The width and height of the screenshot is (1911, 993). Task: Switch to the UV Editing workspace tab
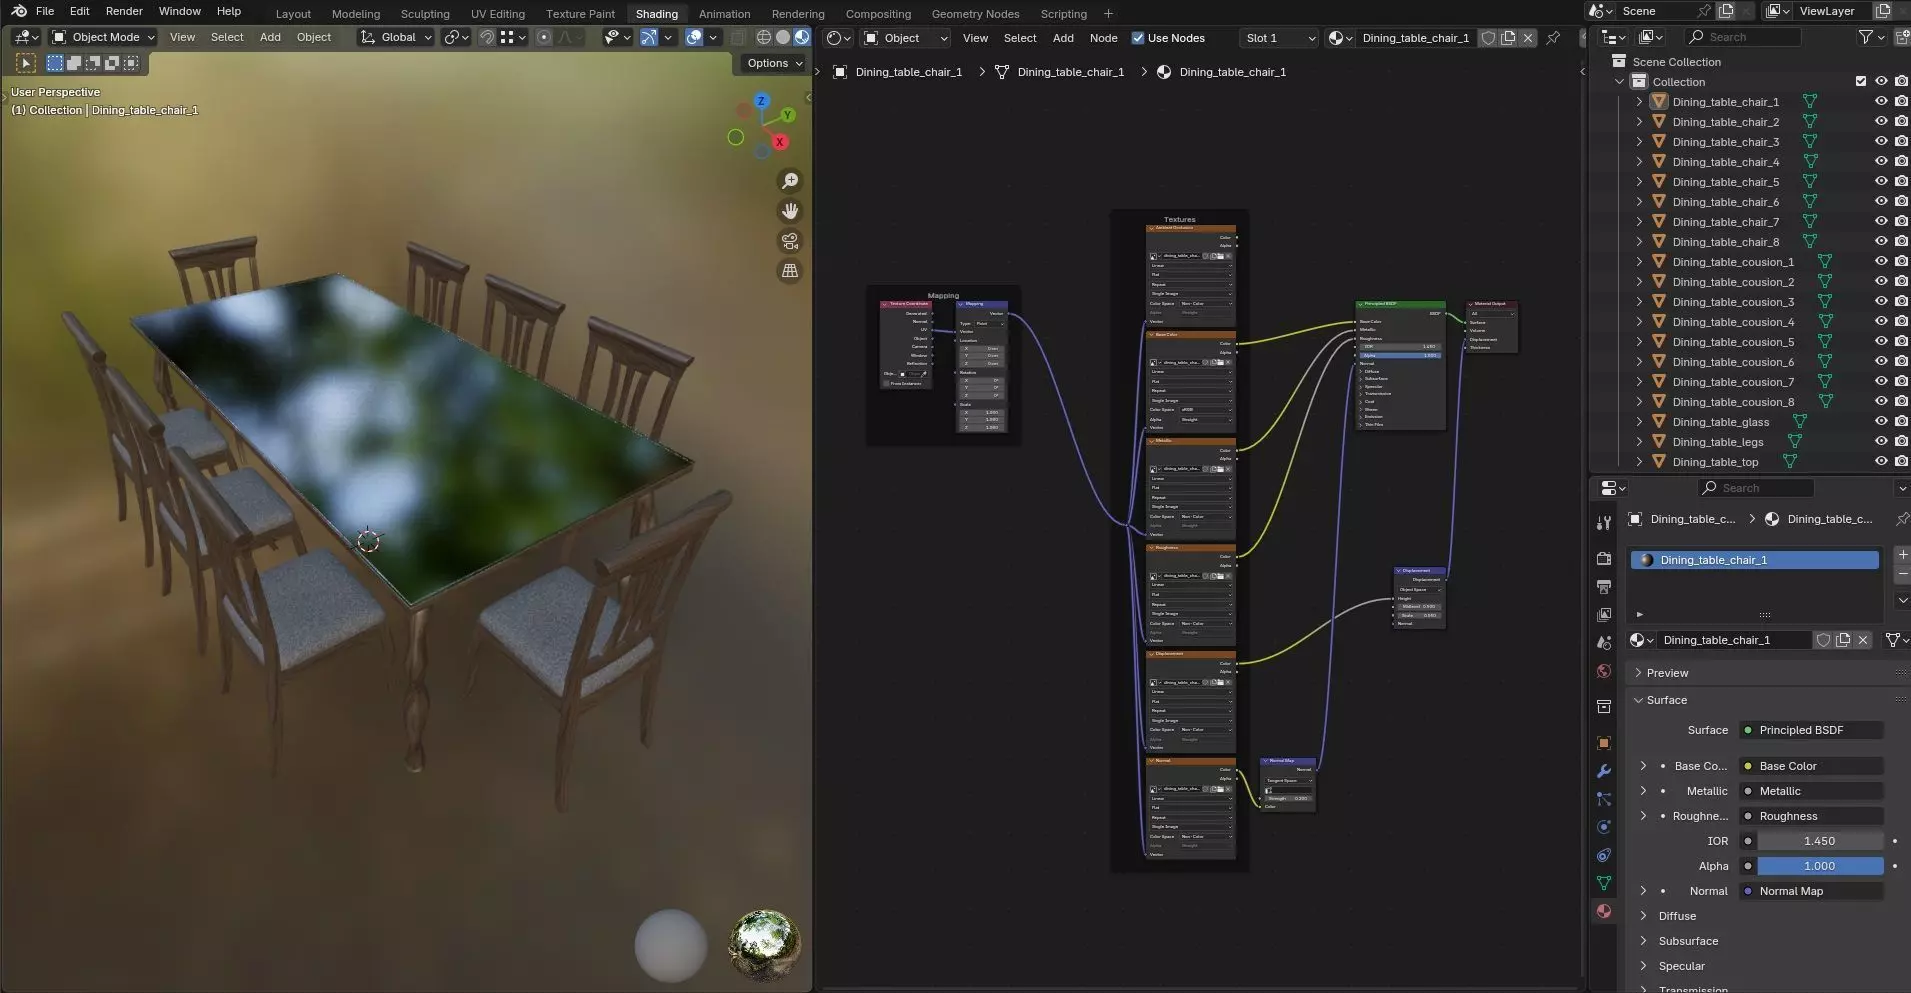(498, 14)
